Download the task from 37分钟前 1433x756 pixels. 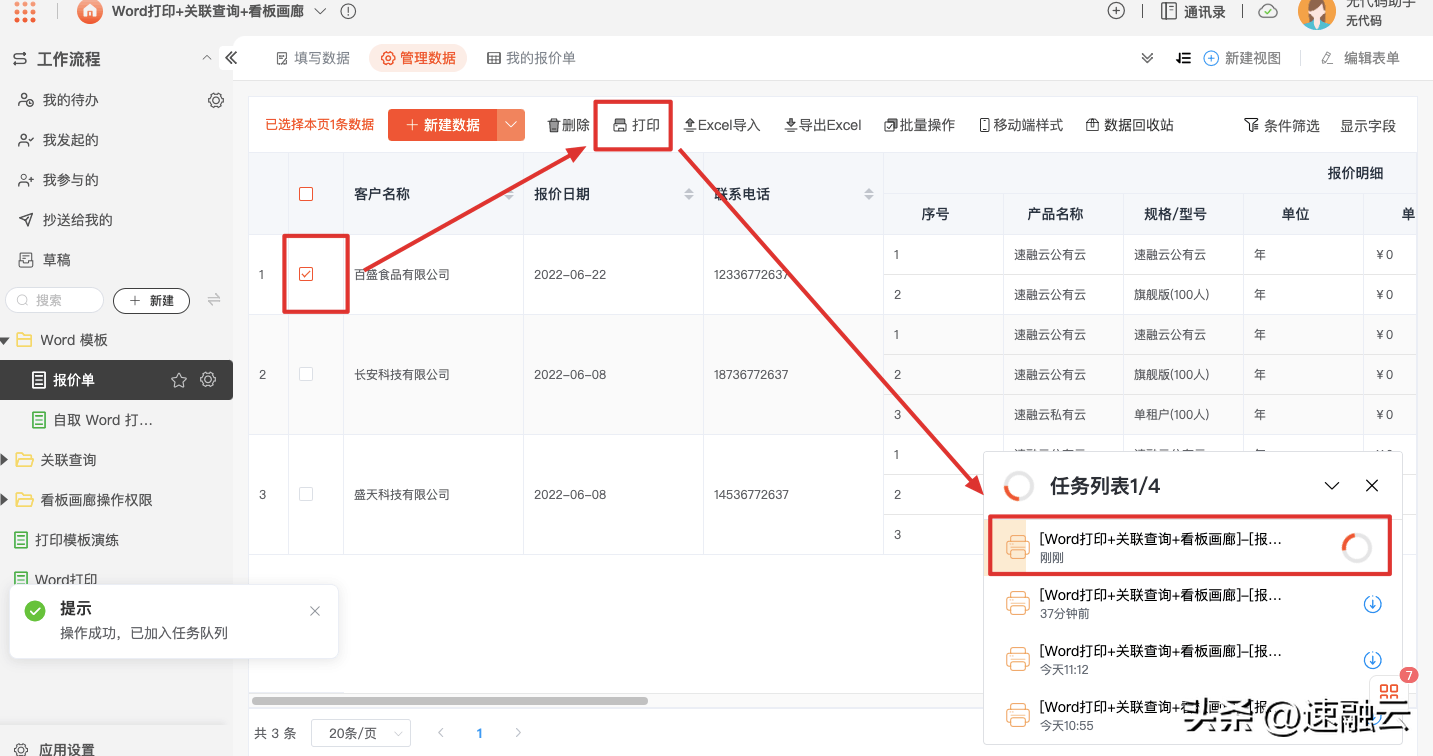pos(1373,604)
